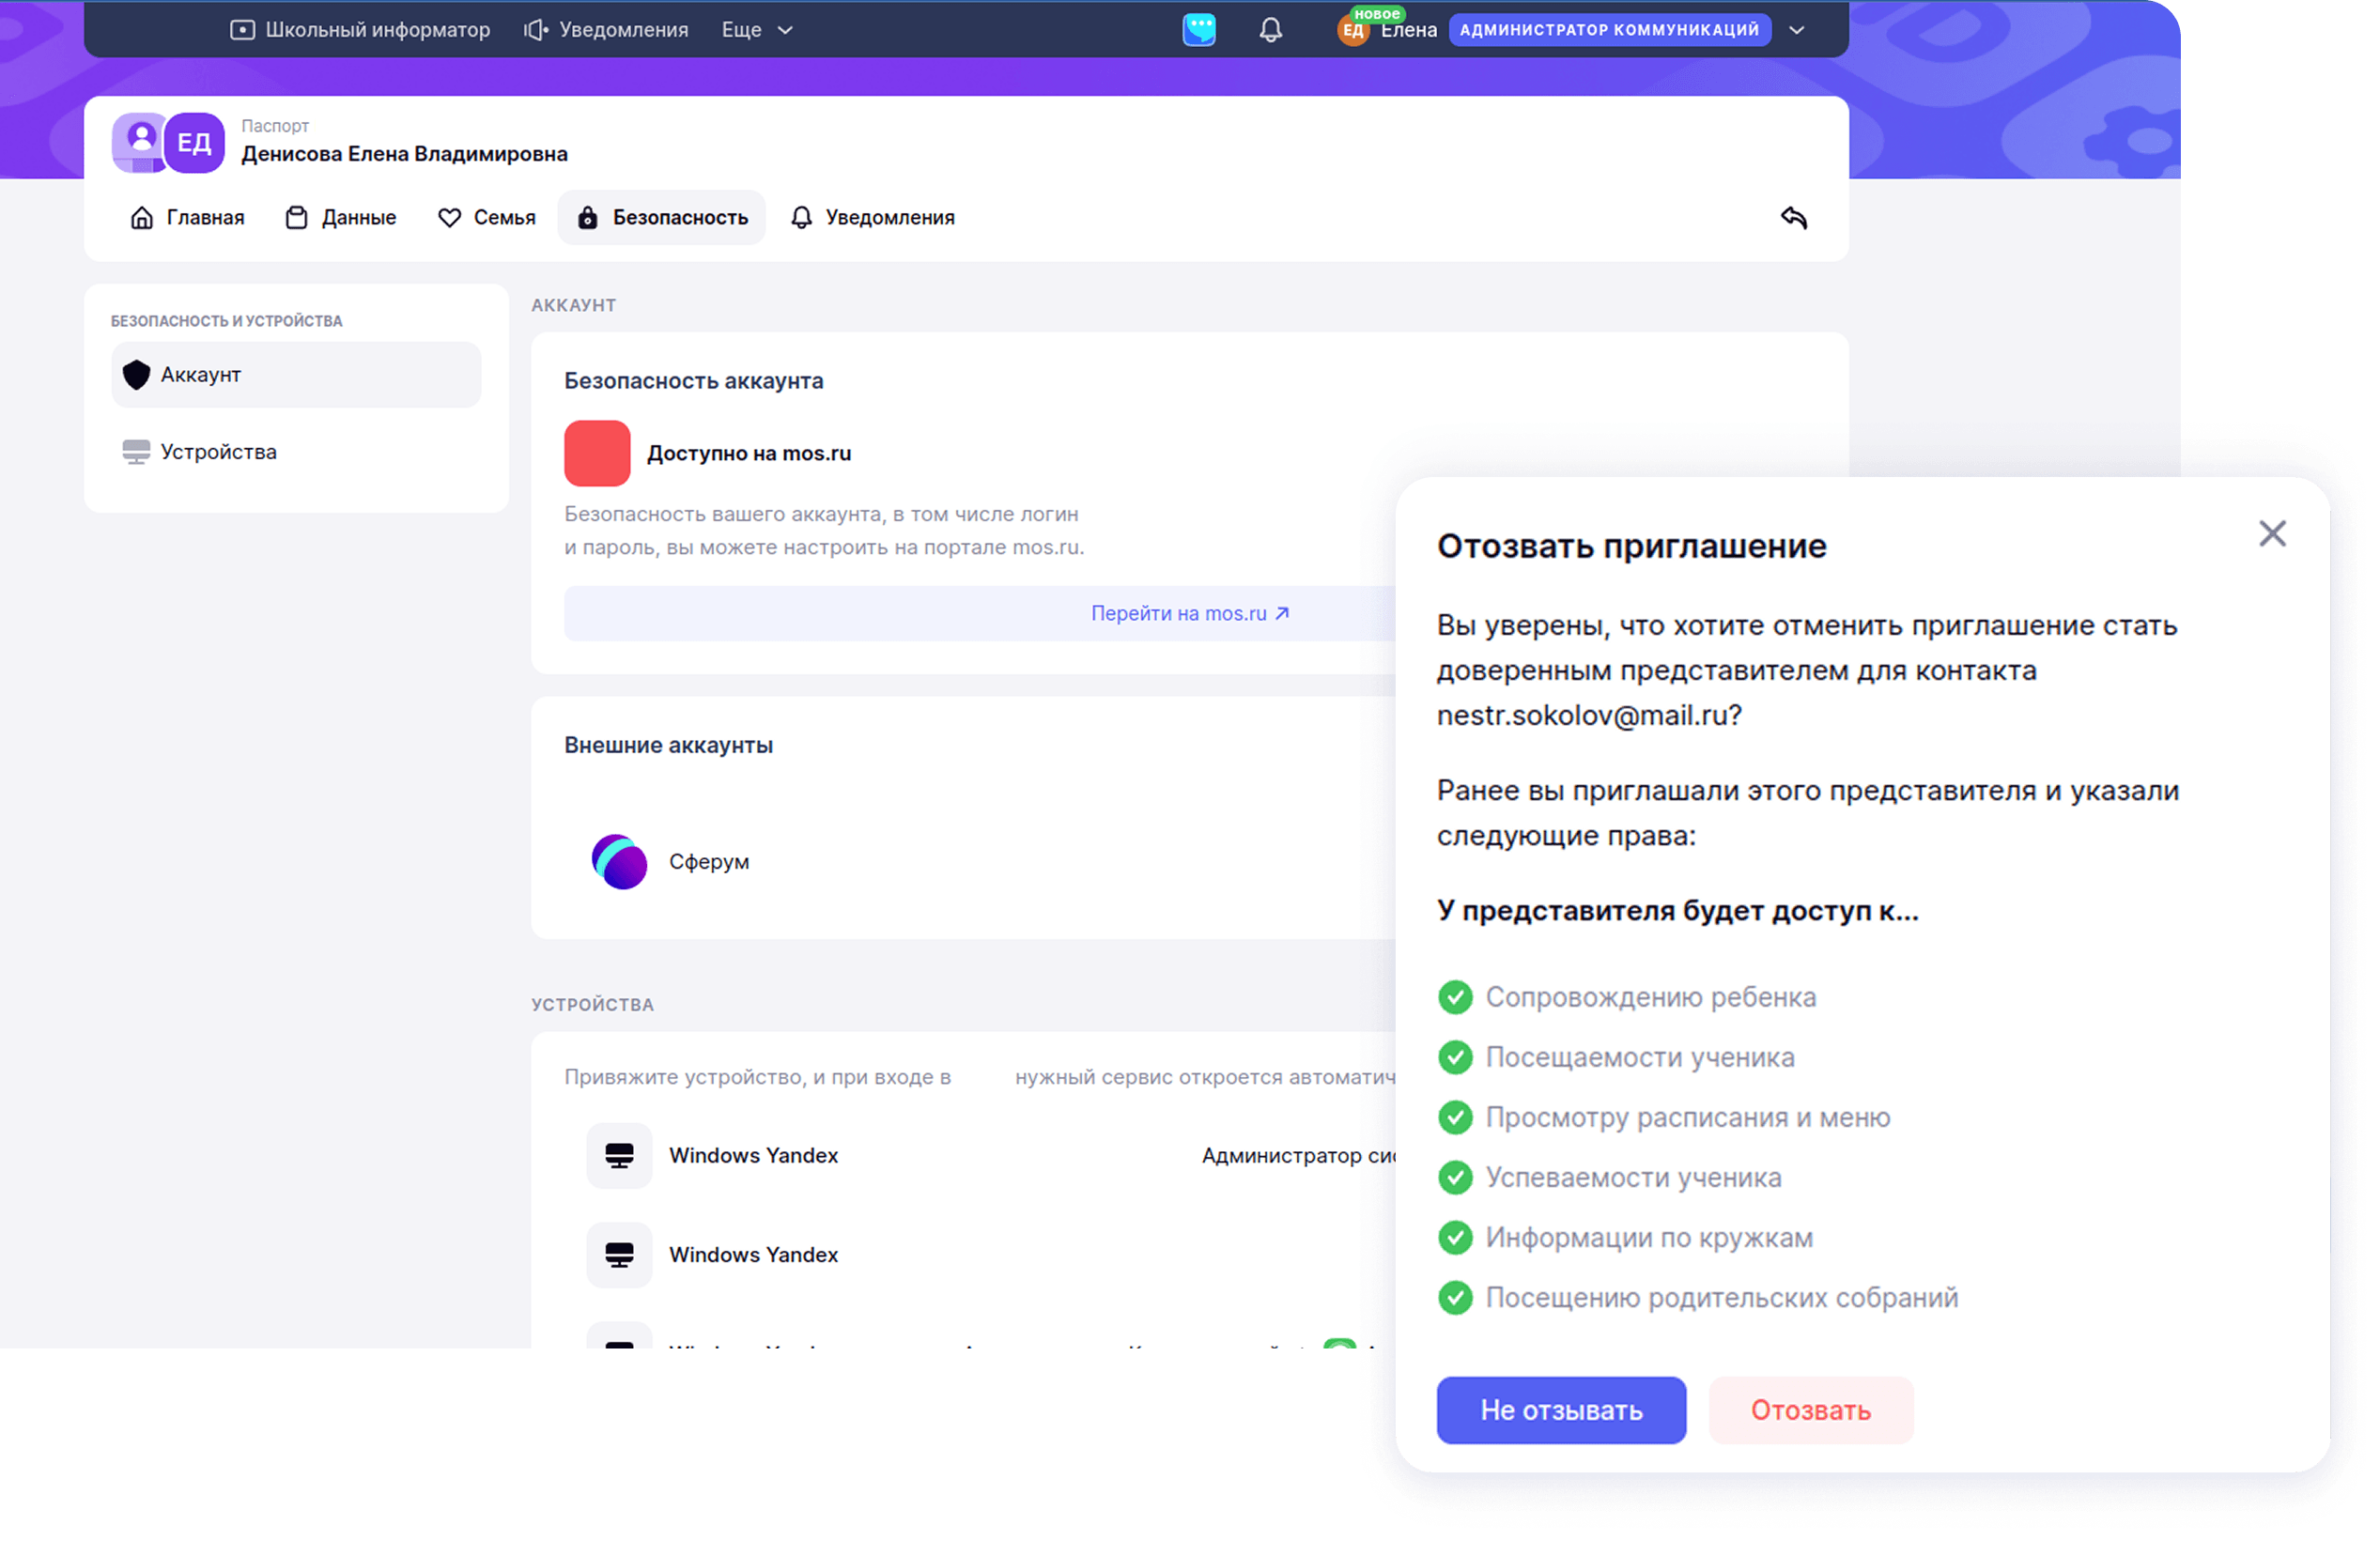Click the ЕД profile avatar badge
2380x1541 pixels.
pos(194,143)
